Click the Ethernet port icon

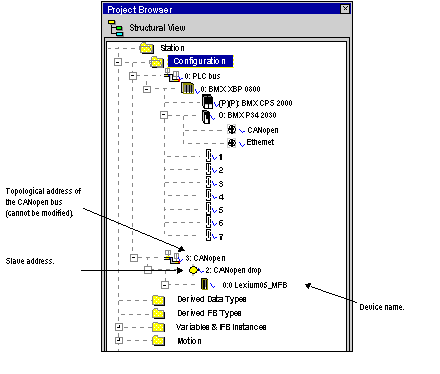(x=232, y=143)
